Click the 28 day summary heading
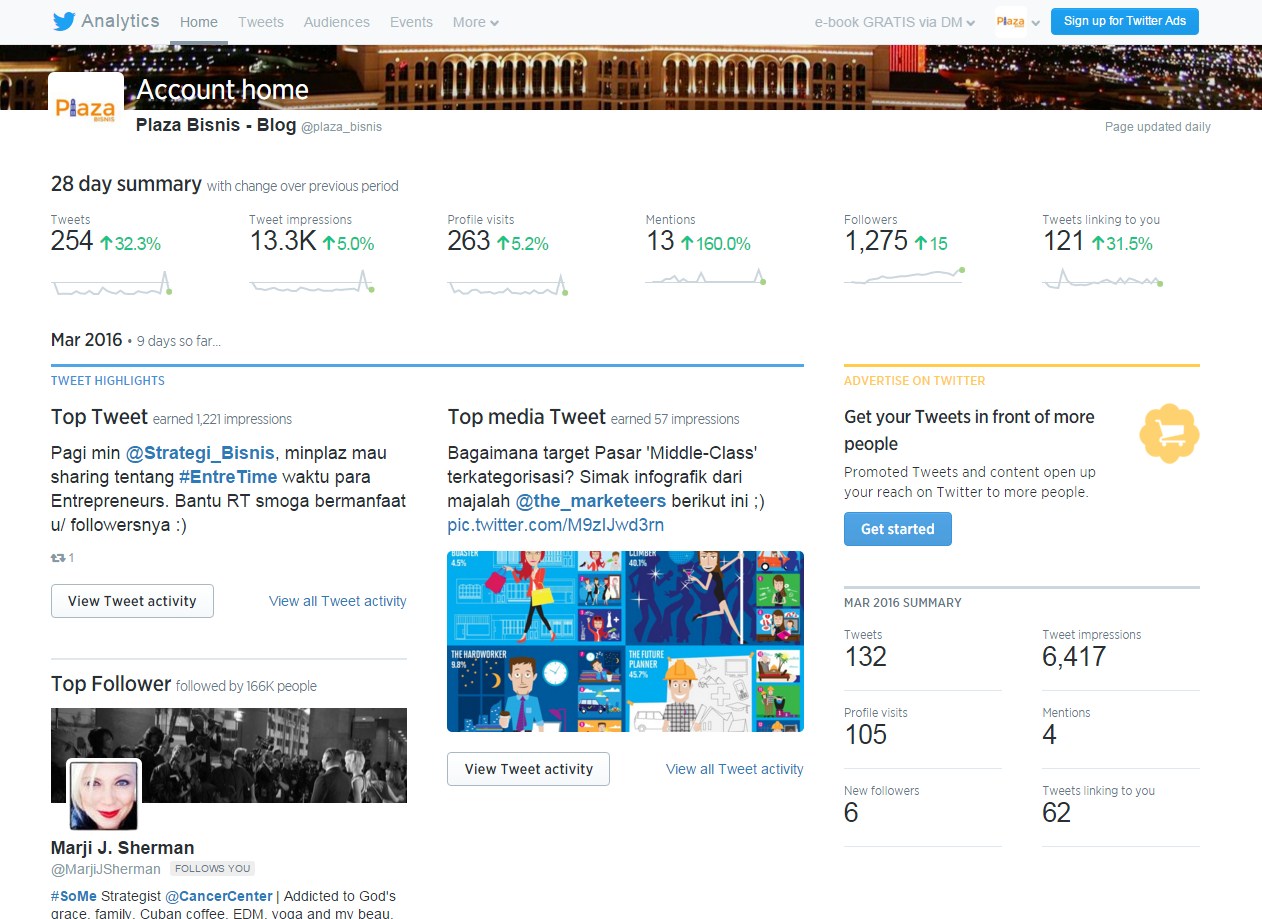1262x919 pixels. point(126,184)
